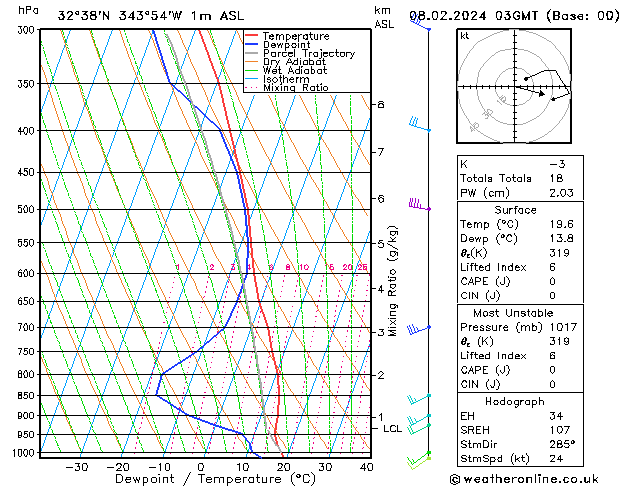The image size is (629, 486).
Task: Click the PW (cm) value row
Action: coord(514,193)
